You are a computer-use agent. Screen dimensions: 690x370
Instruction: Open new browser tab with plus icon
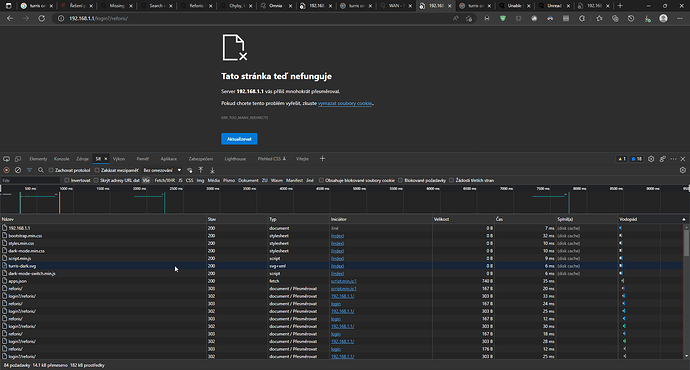[620, 6]
